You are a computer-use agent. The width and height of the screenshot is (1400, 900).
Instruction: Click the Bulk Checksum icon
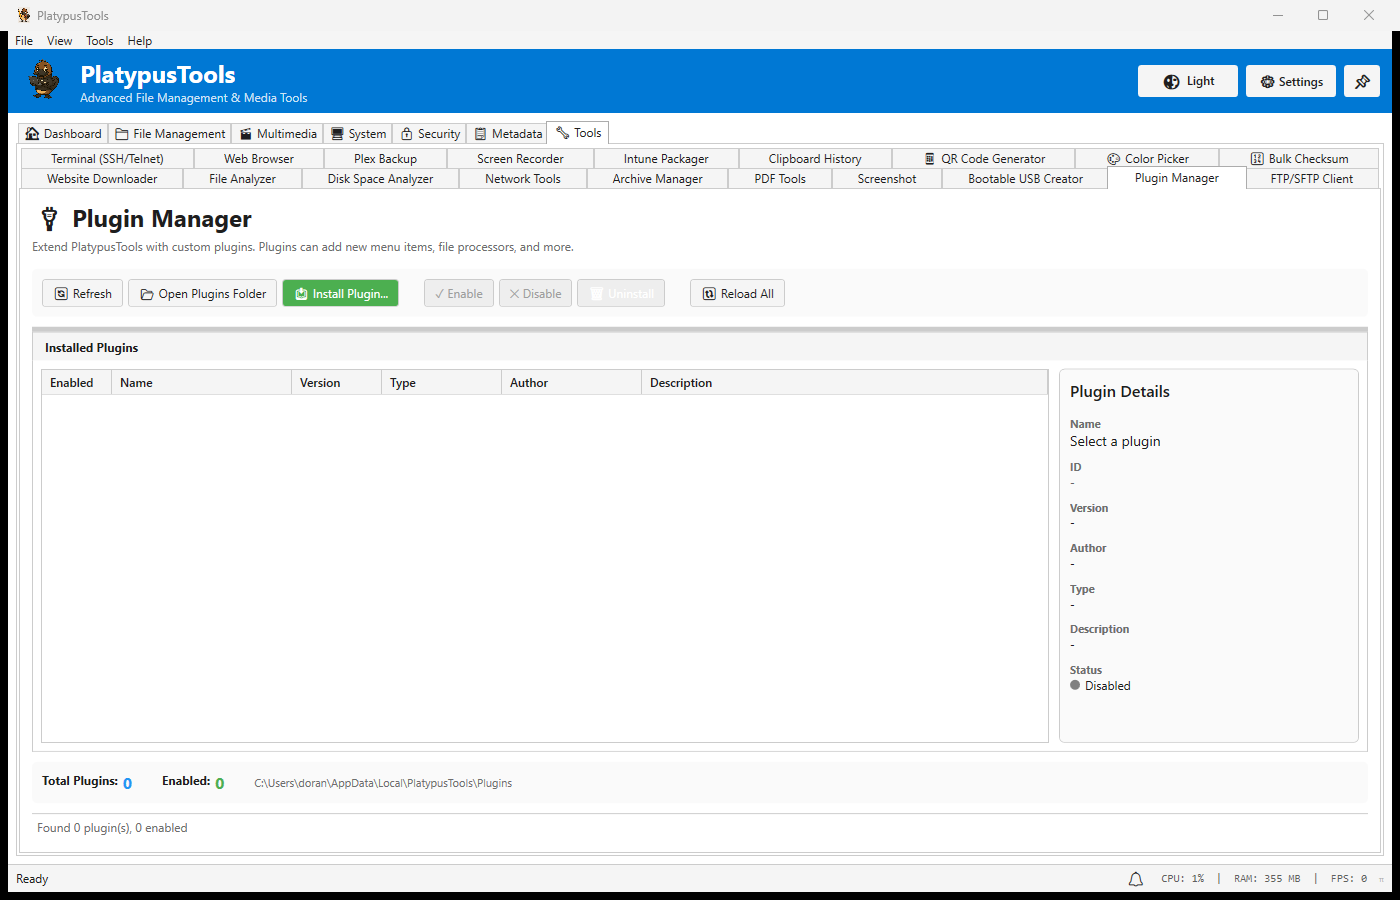pos(1258,158)
